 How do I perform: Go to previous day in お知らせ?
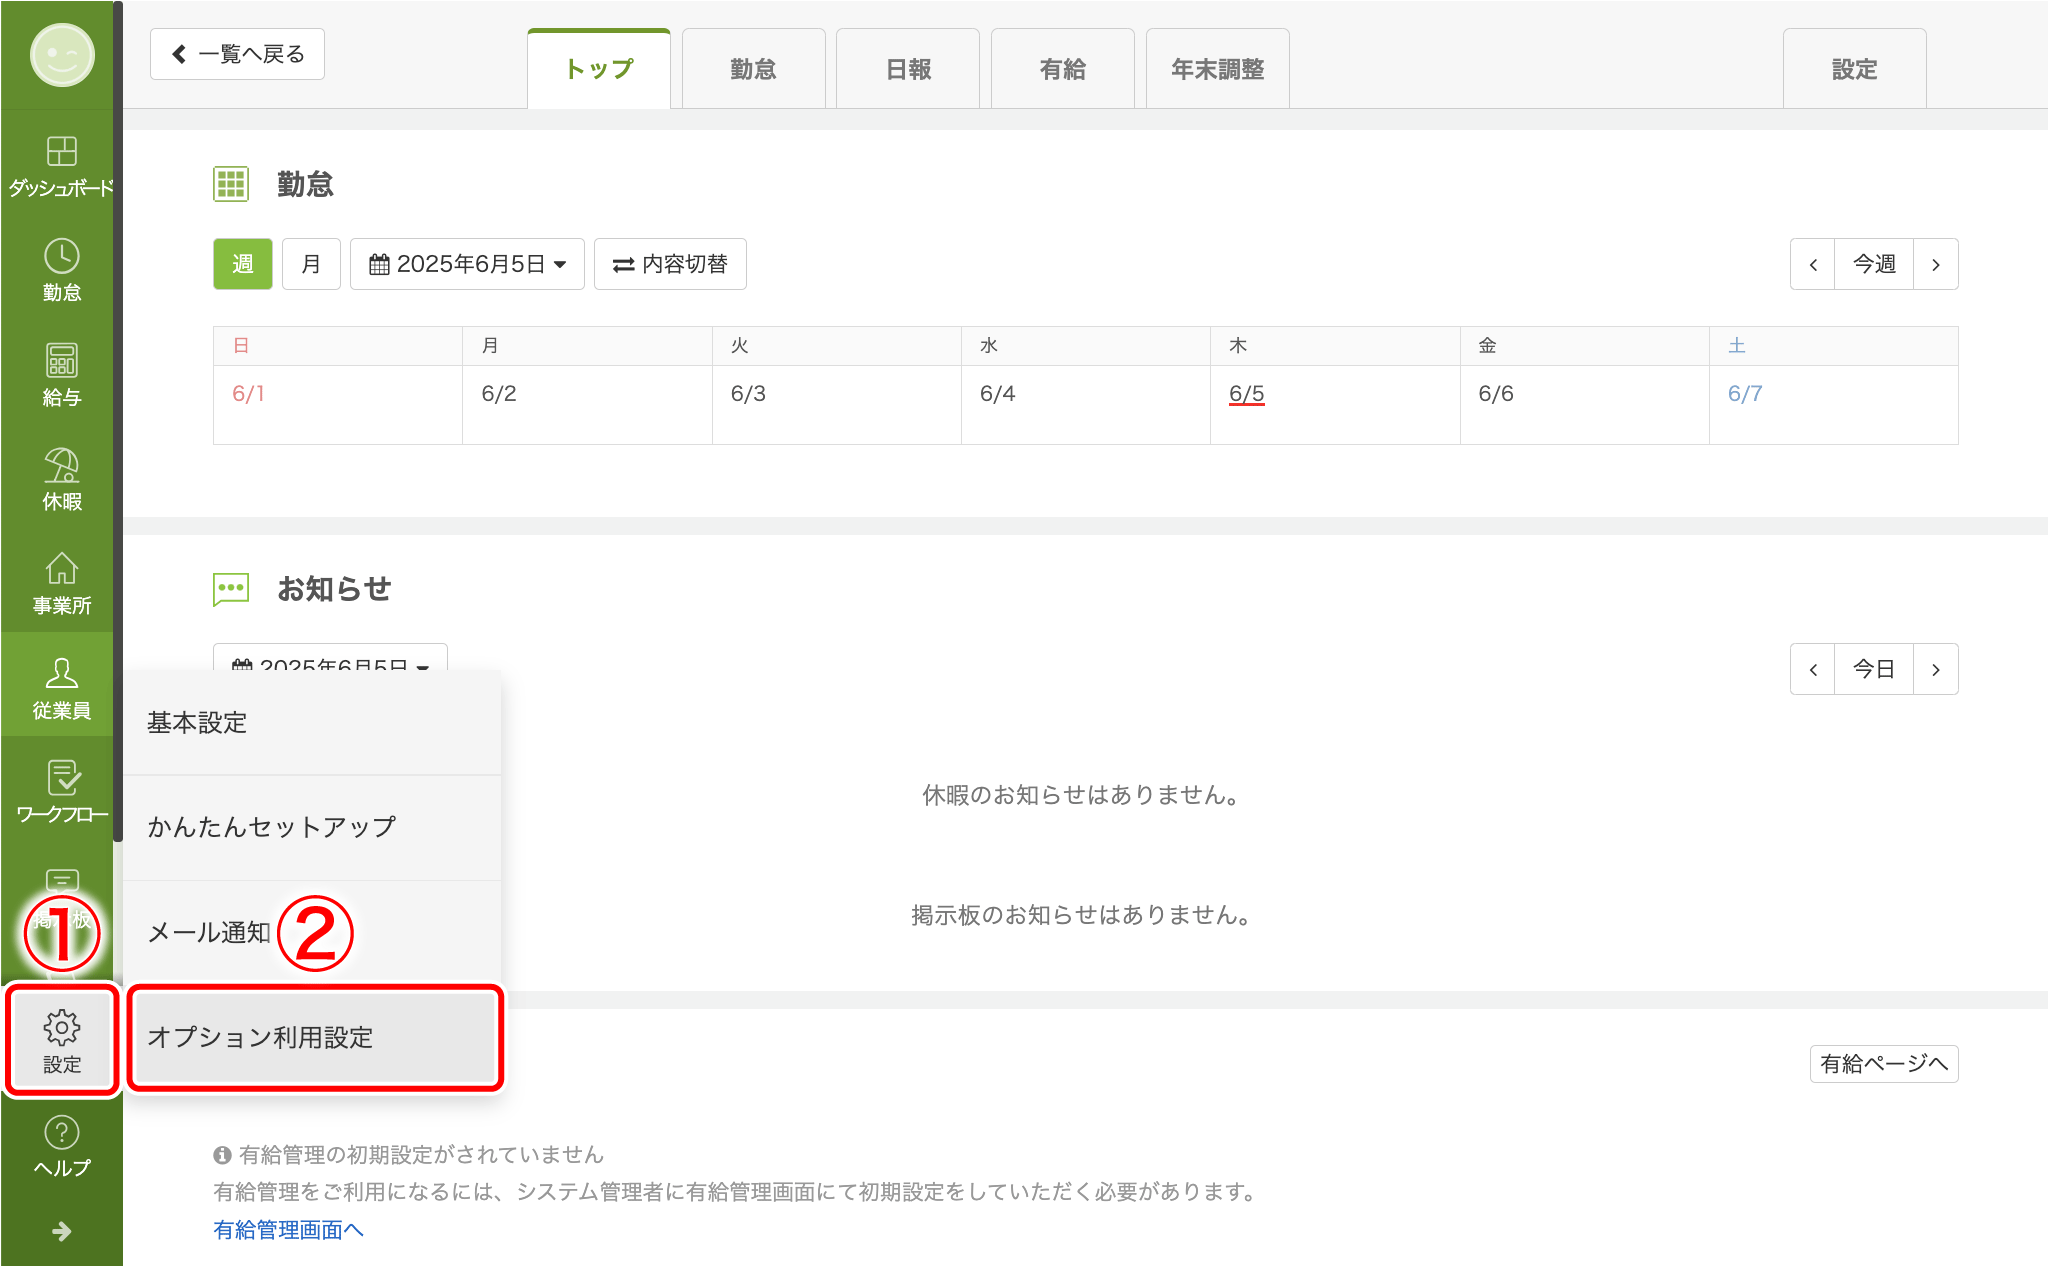[1813, 669]
